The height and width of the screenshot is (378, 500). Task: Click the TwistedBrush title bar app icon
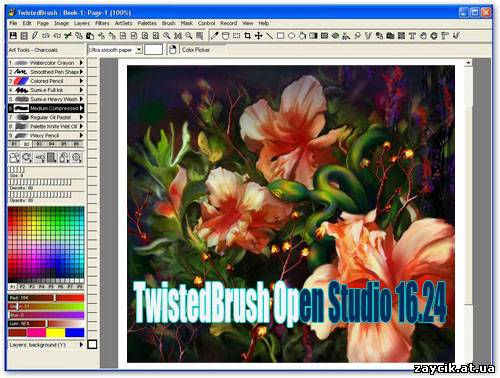[12, 13]
